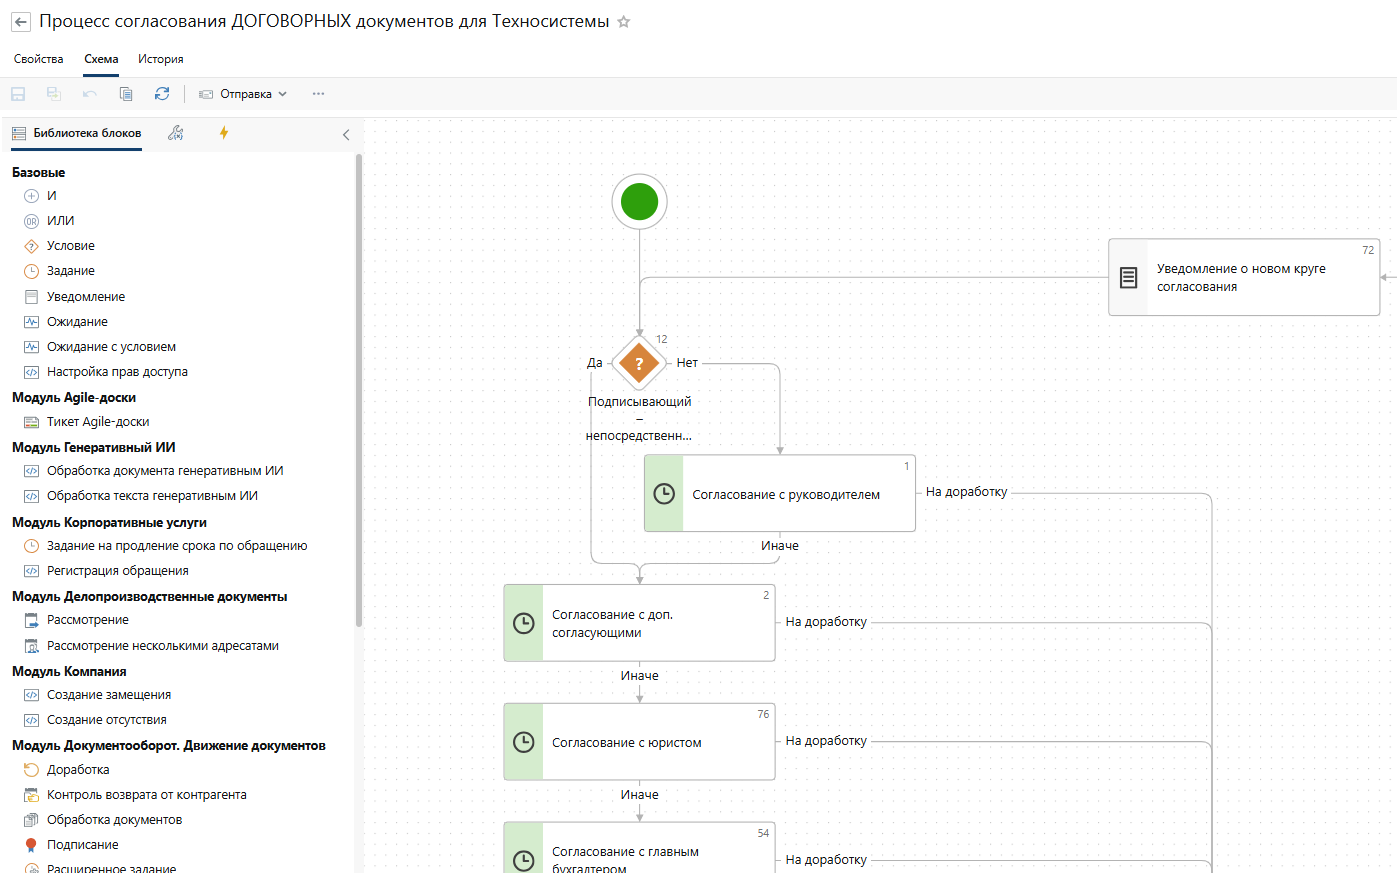Mark process as favorite with star icon

point(624,22)
